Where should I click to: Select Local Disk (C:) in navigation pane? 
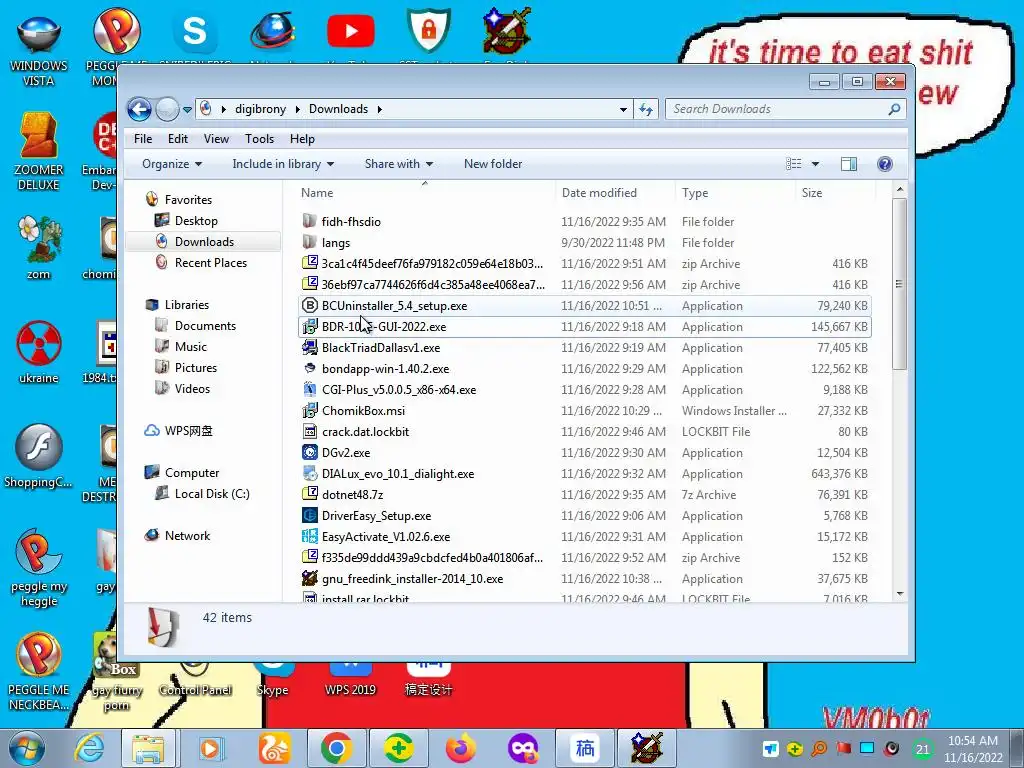[212, 494]
